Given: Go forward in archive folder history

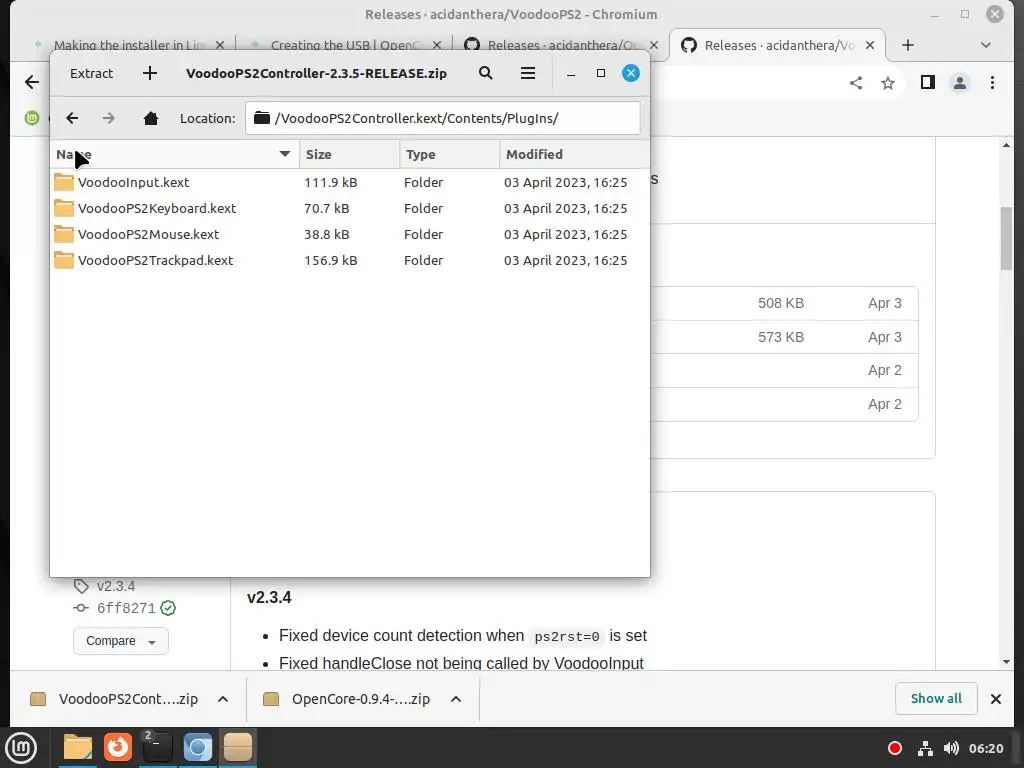Looking at the screenshot, I should coord(109,118).
